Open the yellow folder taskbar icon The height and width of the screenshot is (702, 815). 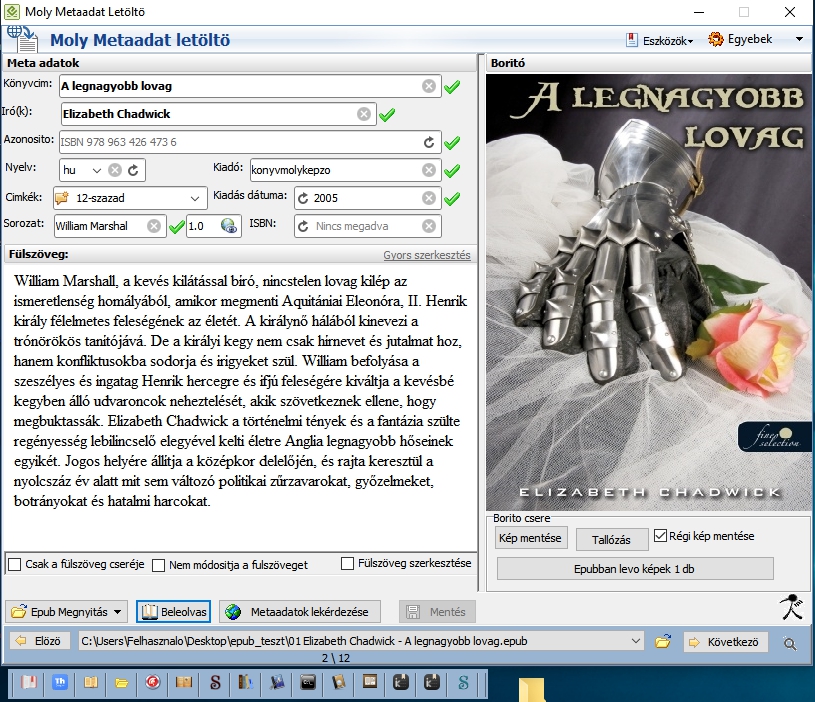tap(122, 682)
